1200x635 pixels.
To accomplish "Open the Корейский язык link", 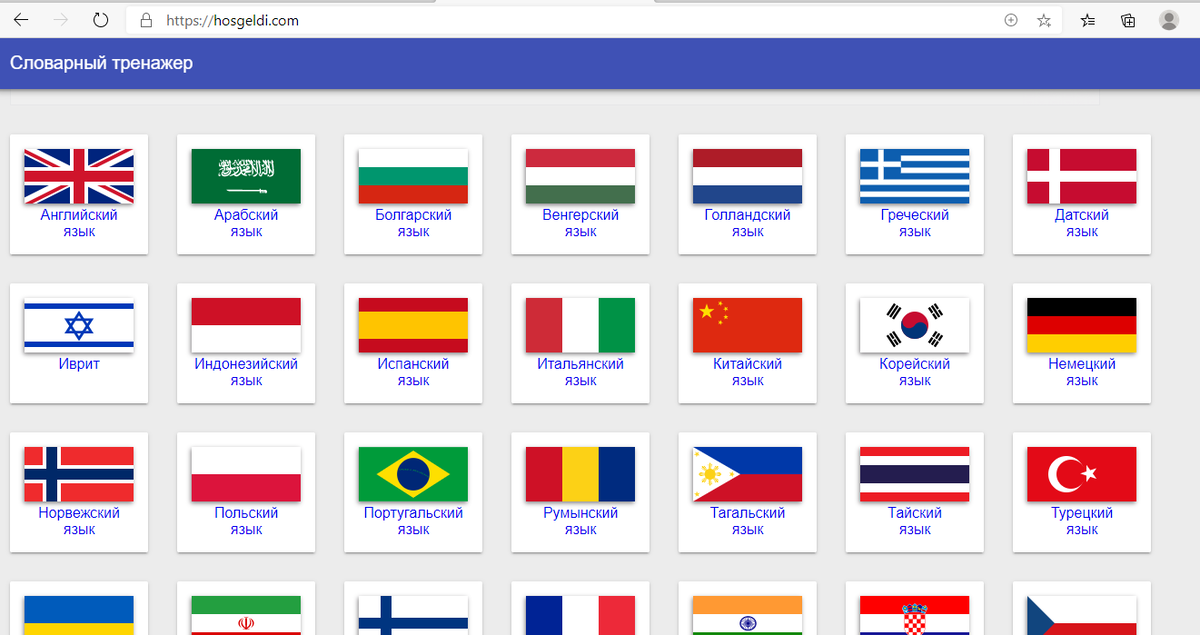I will click(915, 372).
